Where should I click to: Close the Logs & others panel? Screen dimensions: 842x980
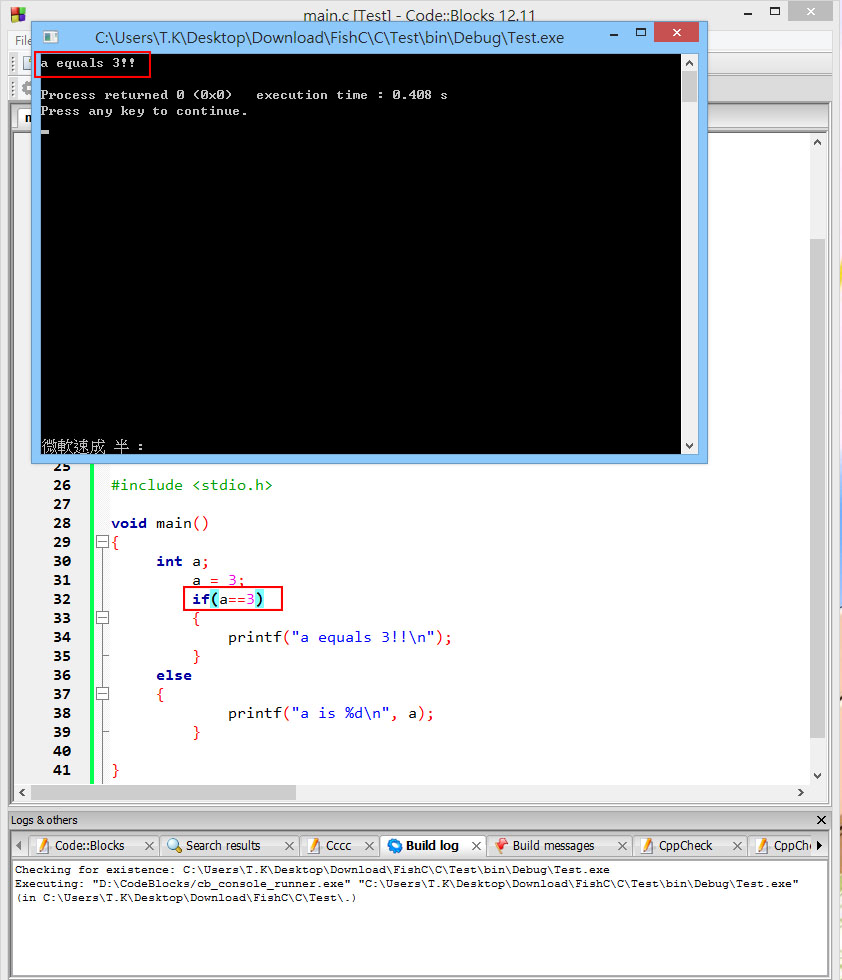(x=821, y=820)
